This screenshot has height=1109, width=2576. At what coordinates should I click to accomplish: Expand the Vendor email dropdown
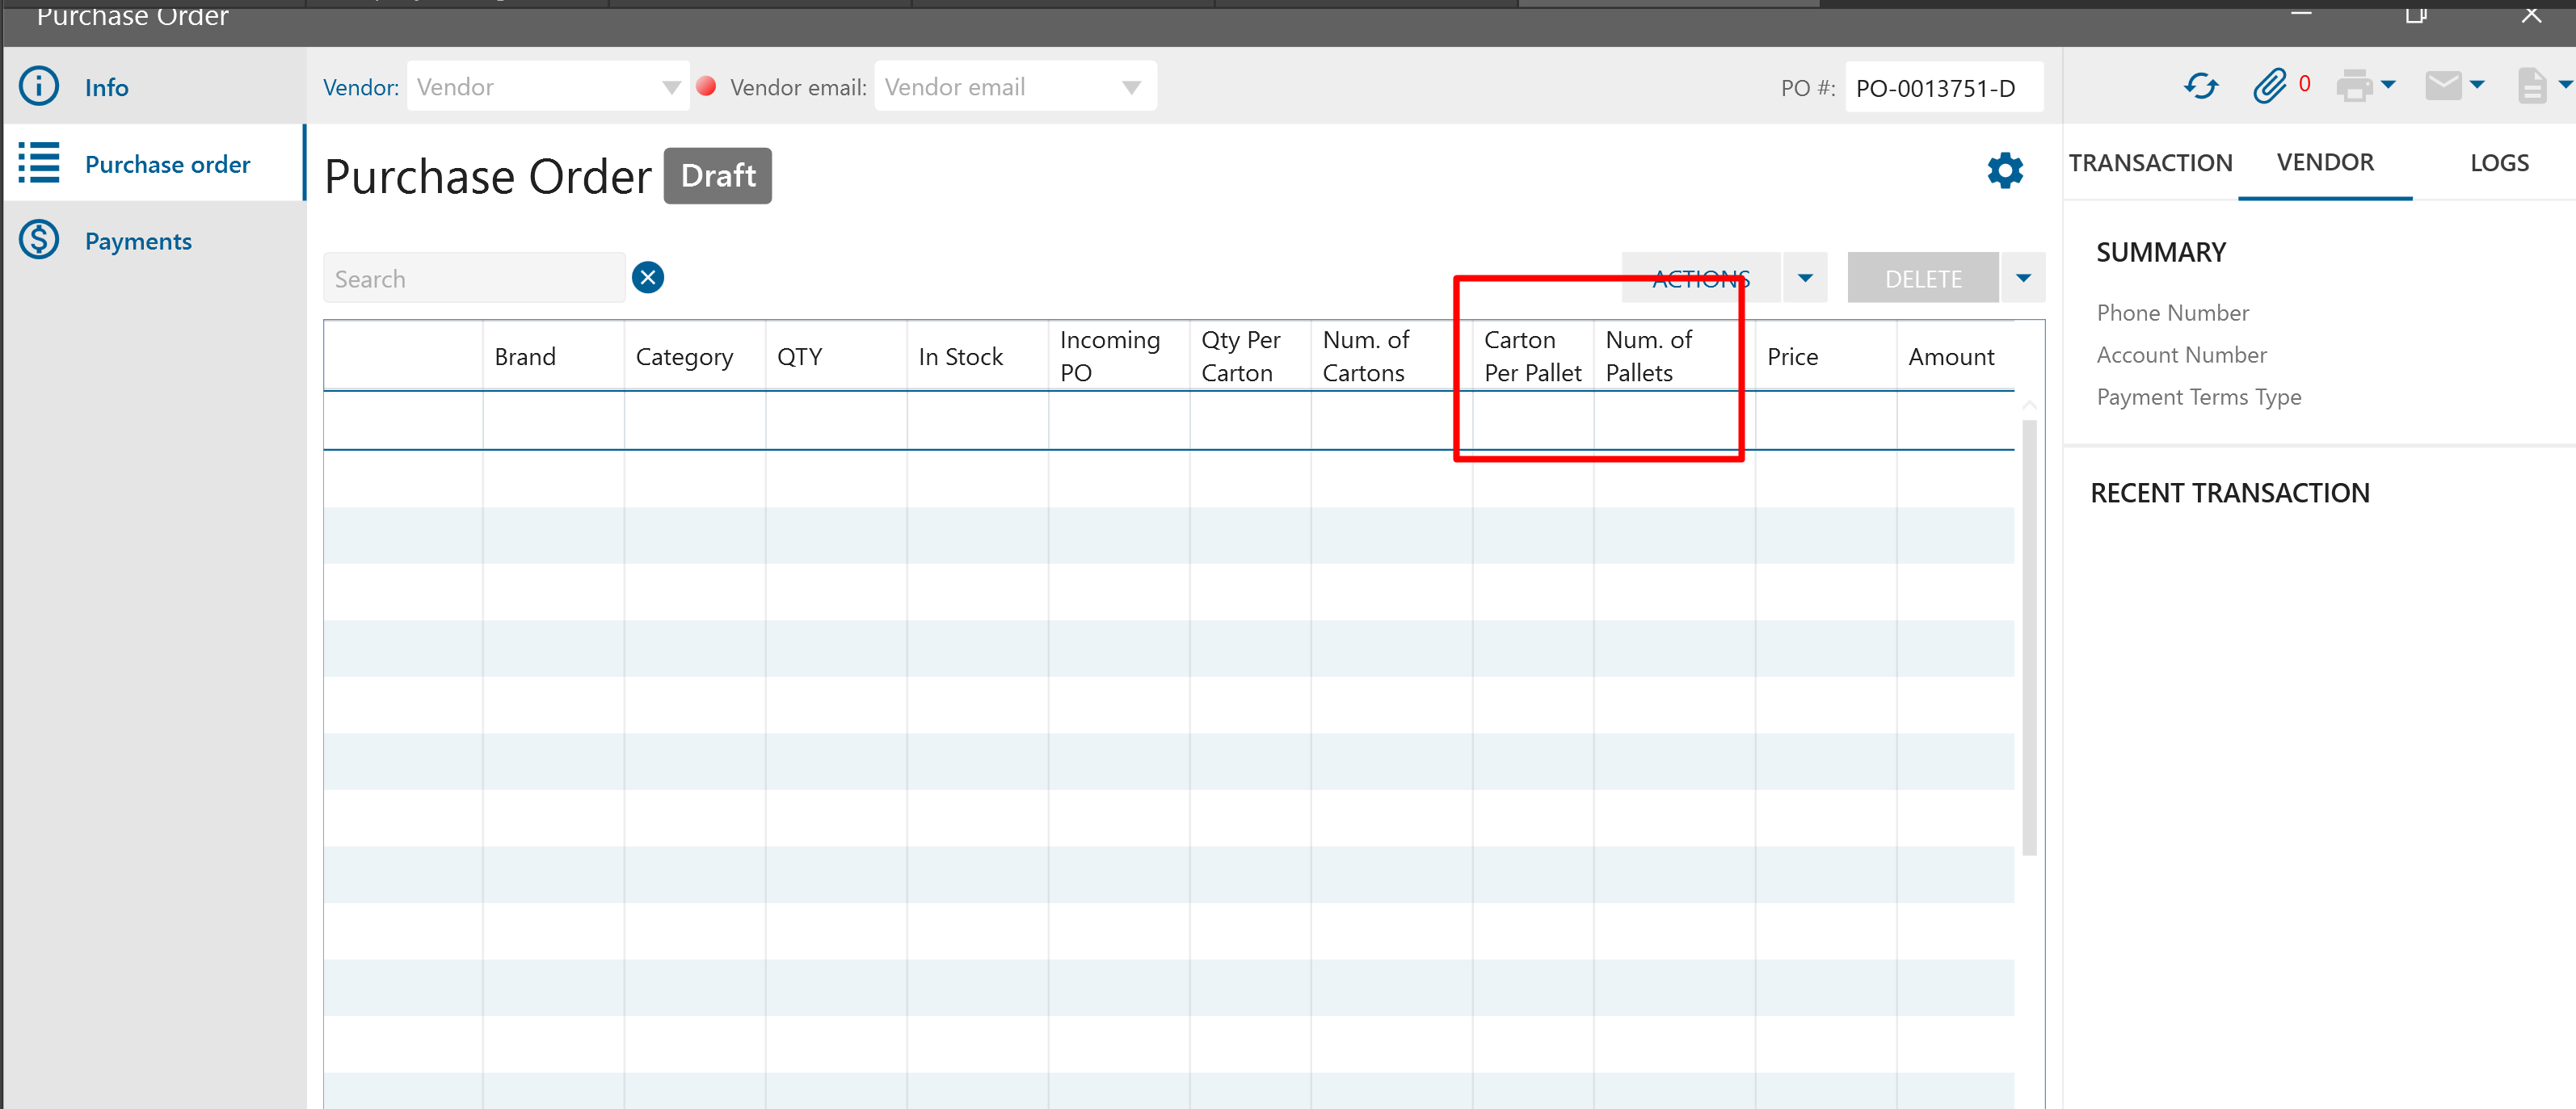pos(1131,88)
